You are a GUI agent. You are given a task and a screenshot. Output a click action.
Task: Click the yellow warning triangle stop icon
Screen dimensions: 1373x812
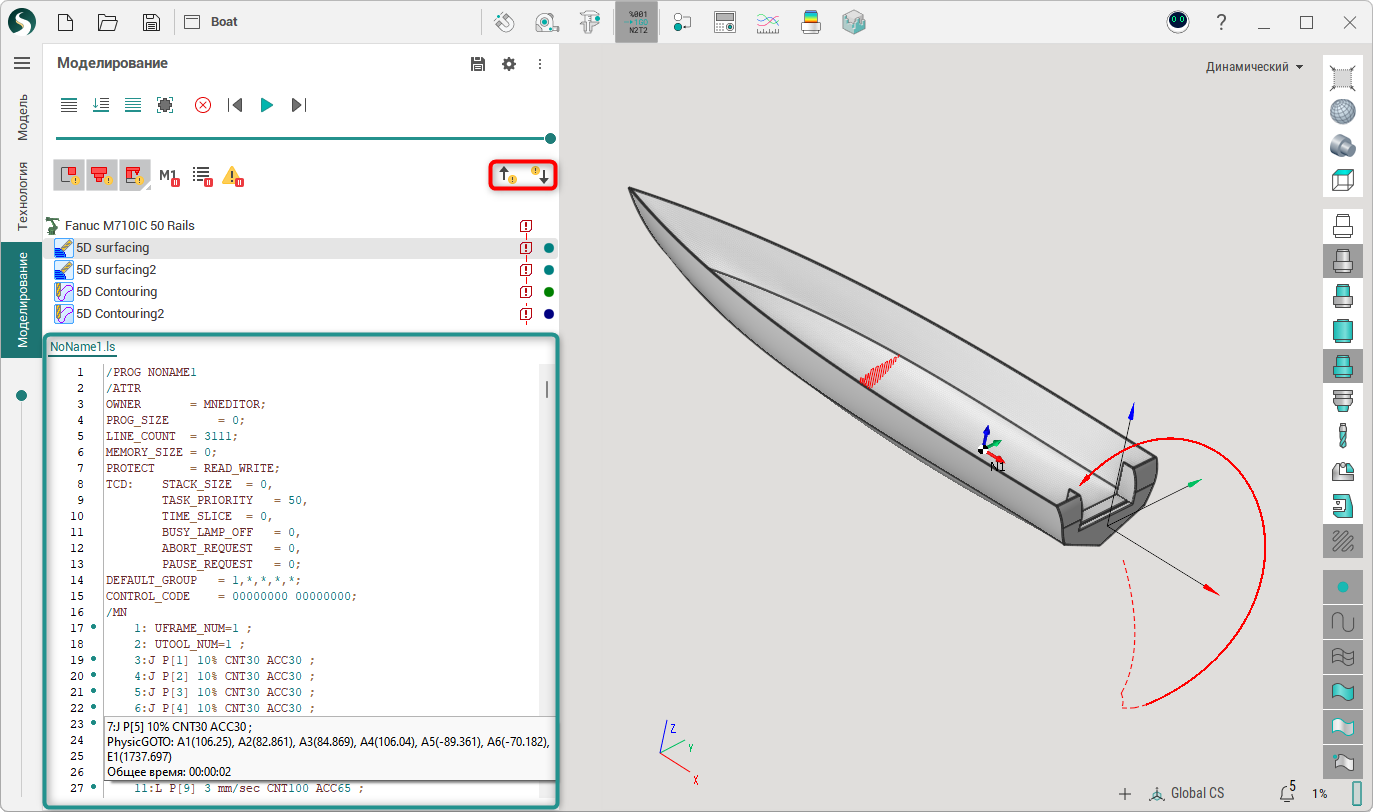pos(233,176)
